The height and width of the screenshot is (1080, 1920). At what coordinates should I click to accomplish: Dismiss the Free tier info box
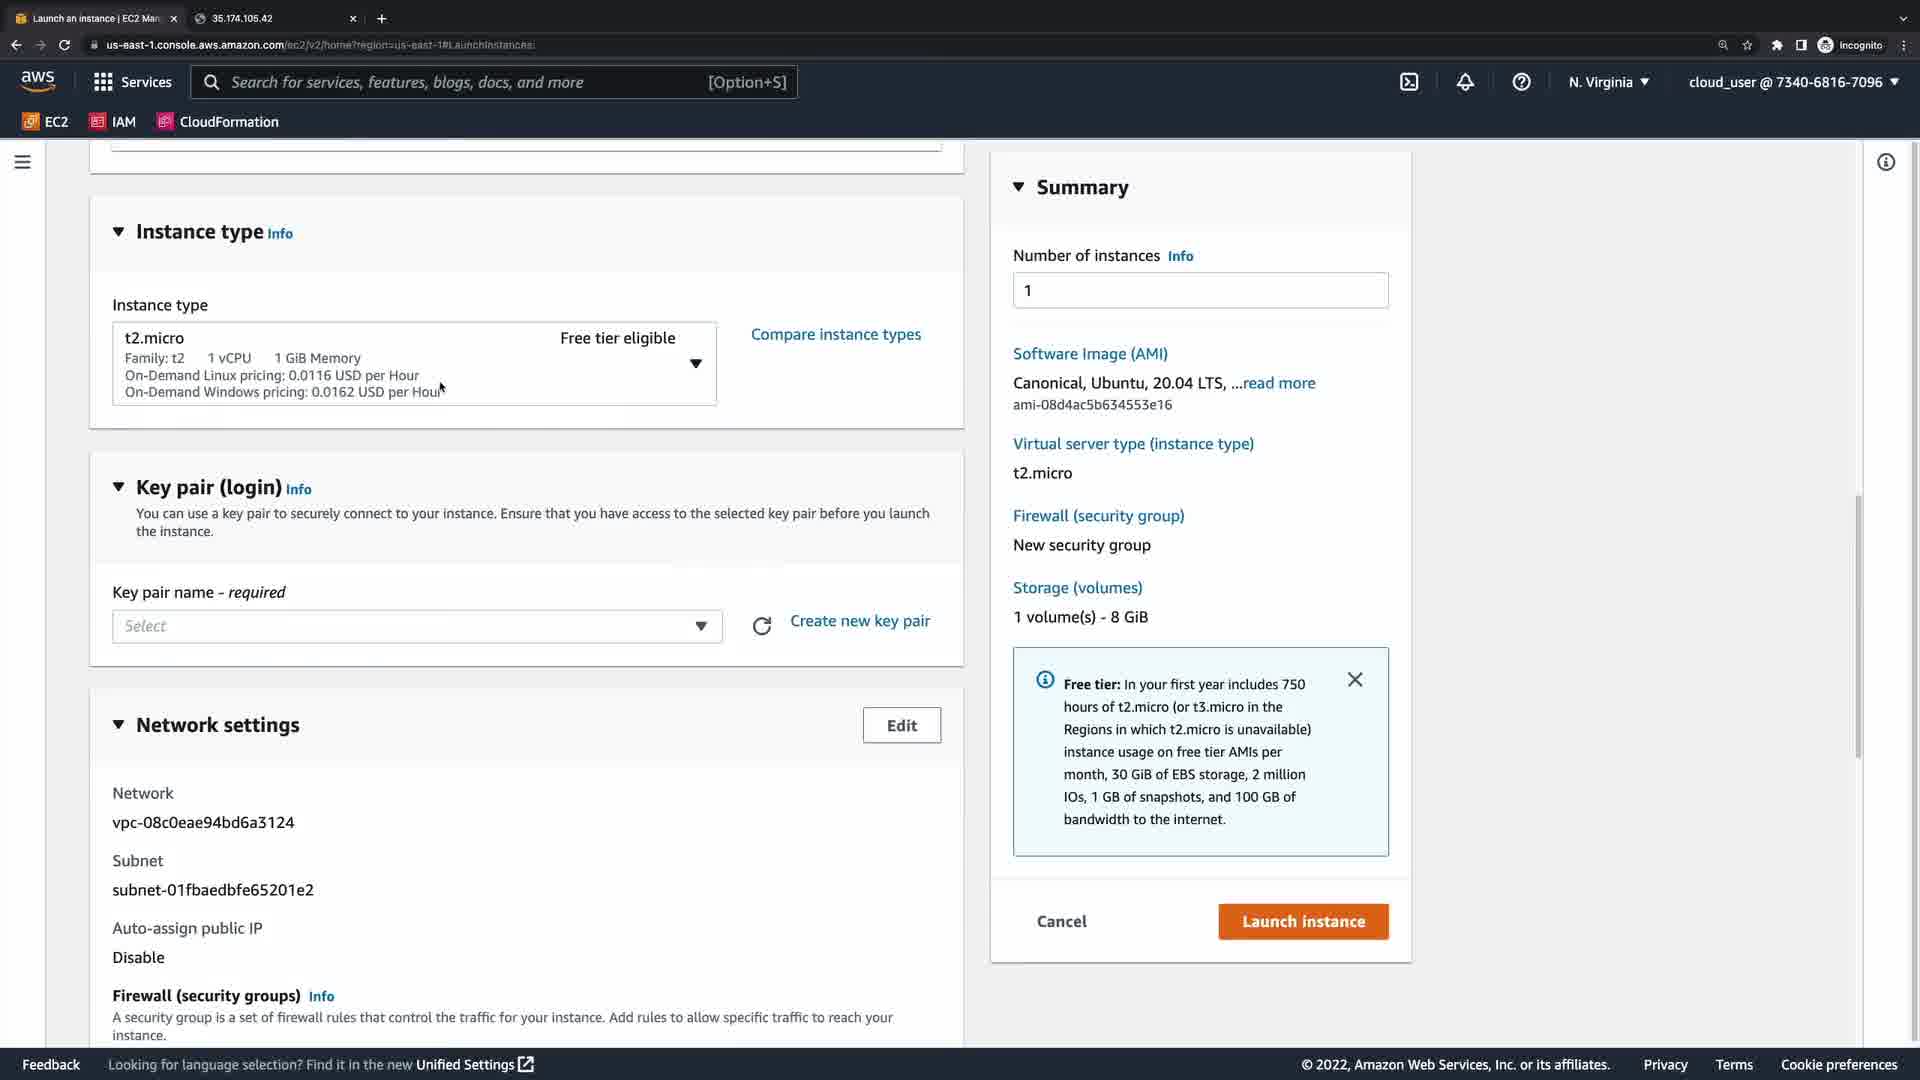[1355, 680]
